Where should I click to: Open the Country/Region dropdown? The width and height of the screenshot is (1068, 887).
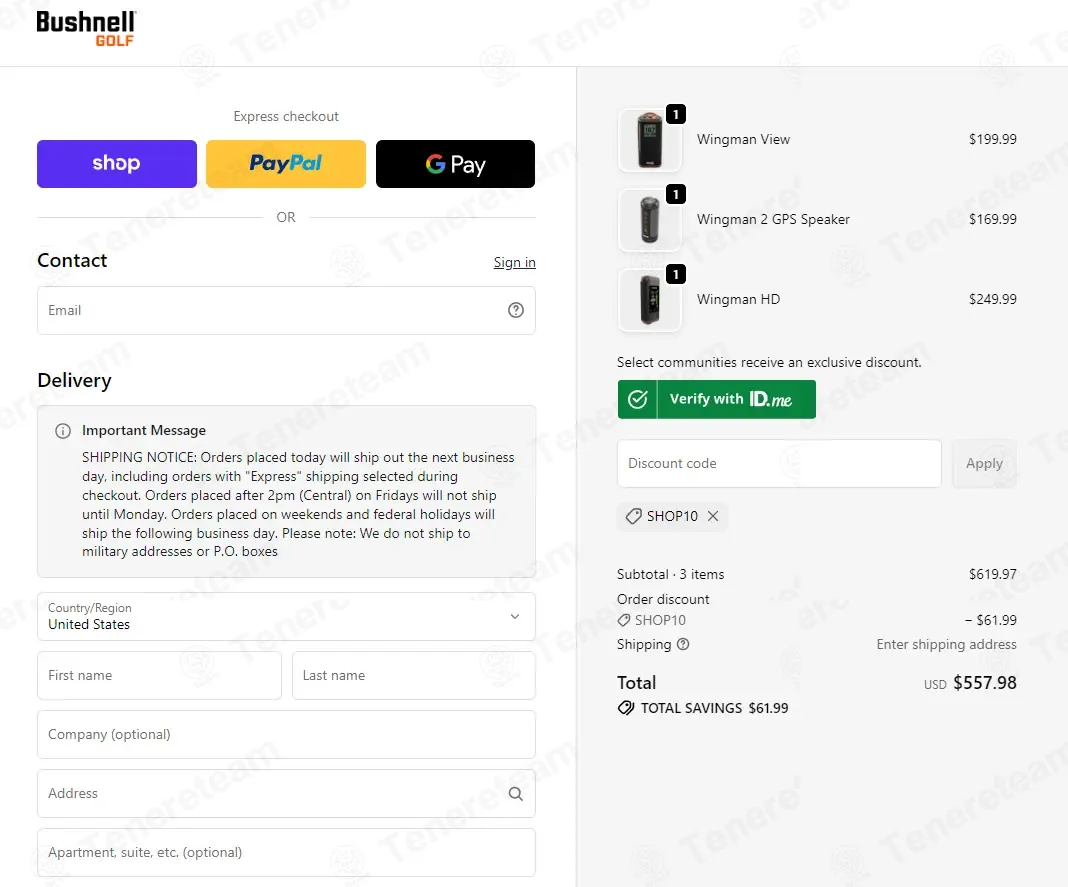click(286, 617)
